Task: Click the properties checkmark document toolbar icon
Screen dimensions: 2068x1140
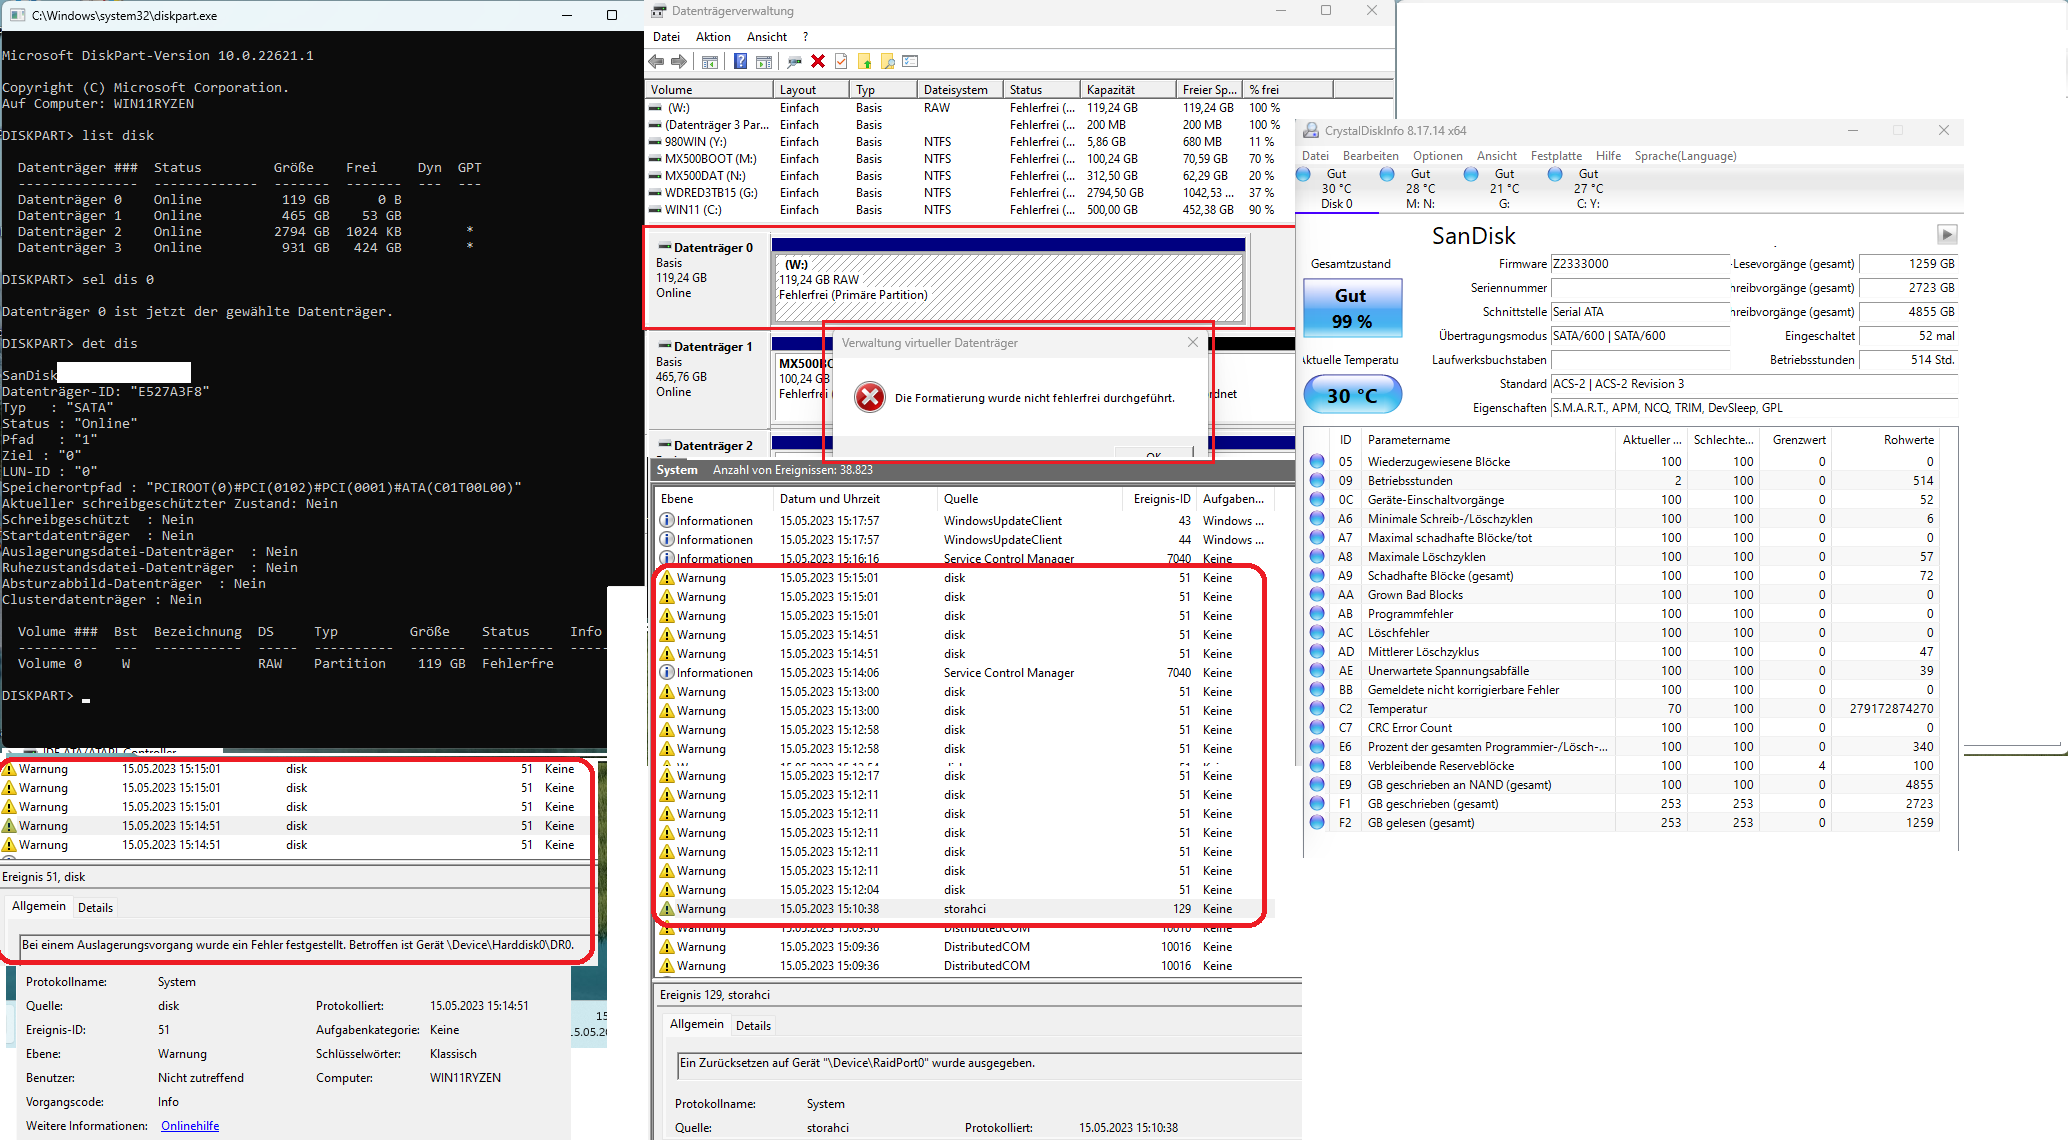Action: pos(841,62)
